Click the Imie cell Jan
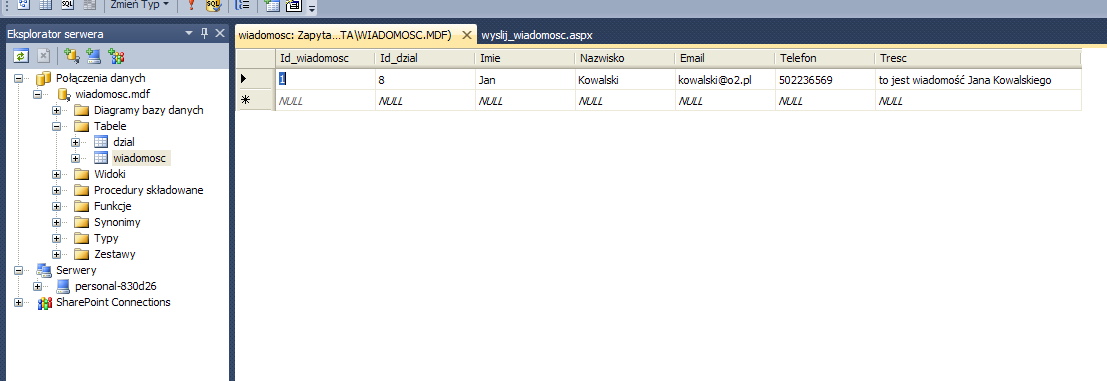Screen dimensions: 1107x381 pos(525,80)
